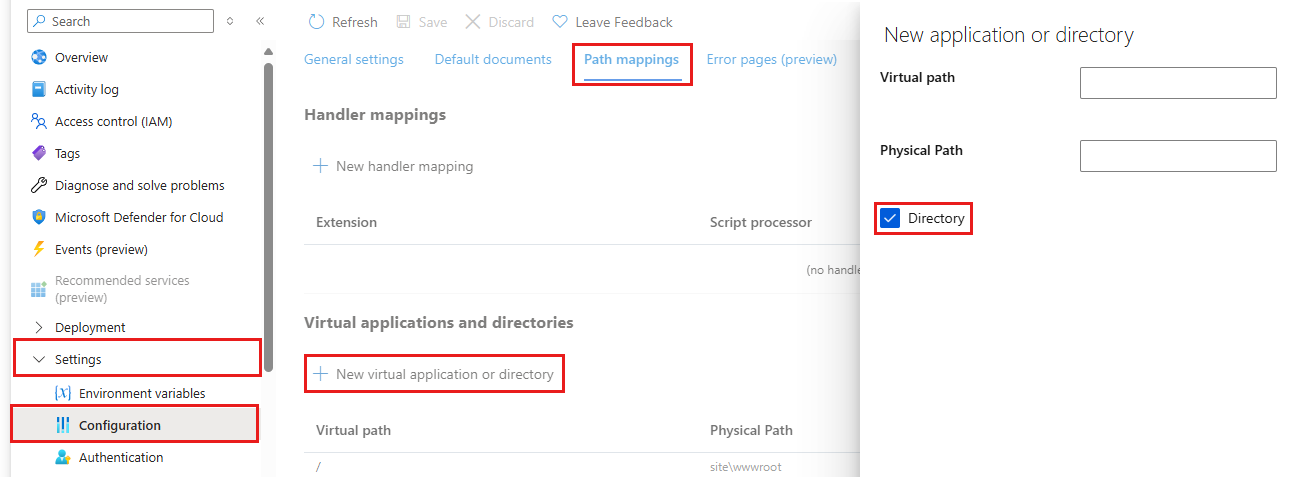The width and height of the screenshot is (1302, 477).
Task: Select the Activity log icon
Action: coord(39,89)
